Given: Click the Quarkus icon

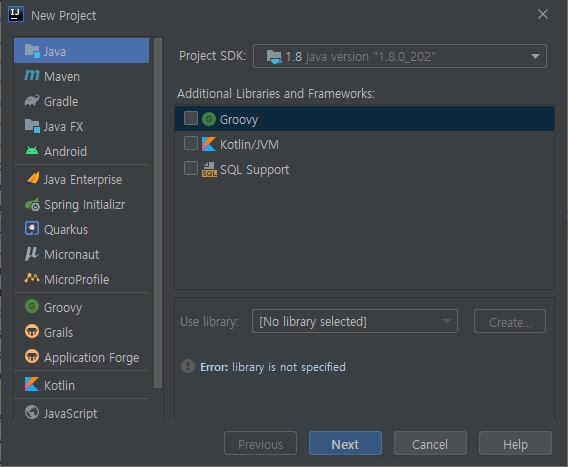Looking at the screenshot, I should [32, 229].
